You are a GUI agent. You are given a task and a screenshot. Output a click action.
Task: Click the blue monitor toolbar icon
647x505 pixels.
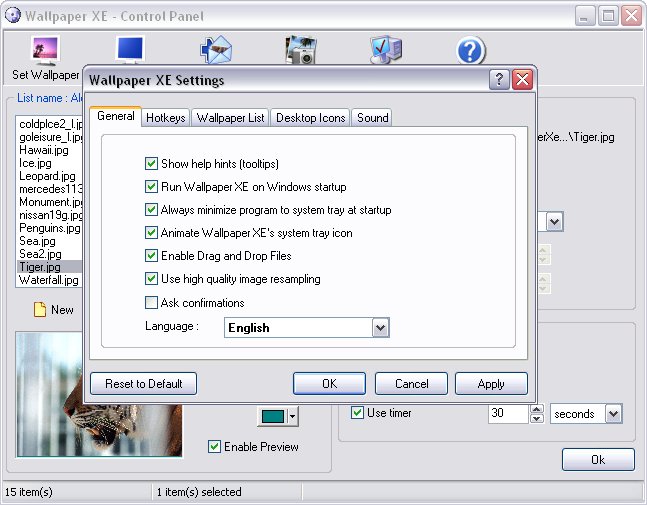coord(130,50)
